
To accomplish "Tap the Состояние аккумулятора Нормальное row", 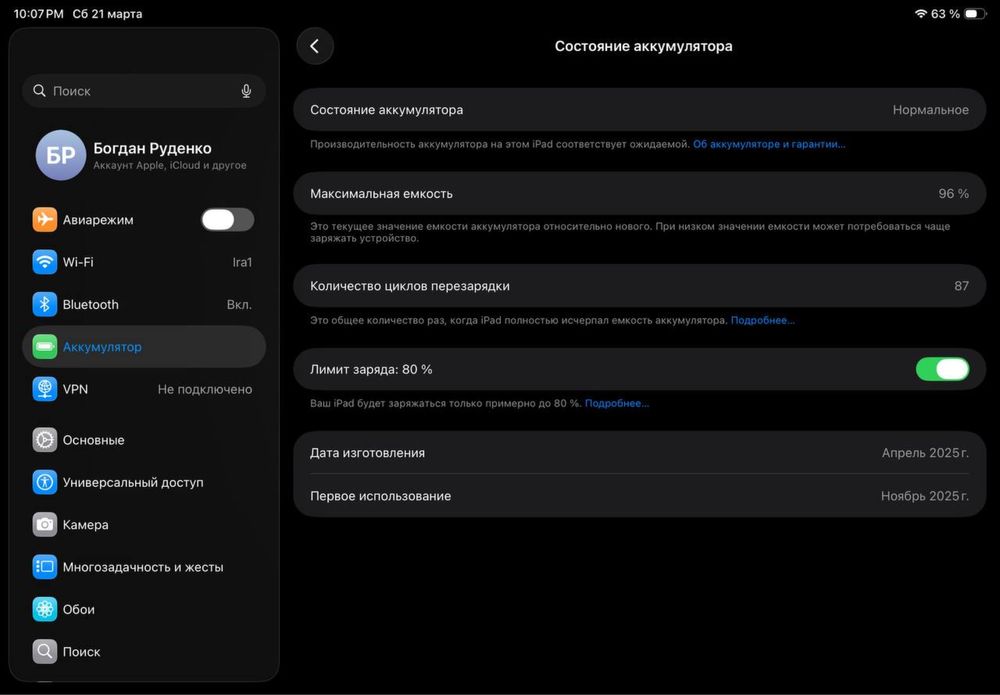I will (x=640, y=110).
